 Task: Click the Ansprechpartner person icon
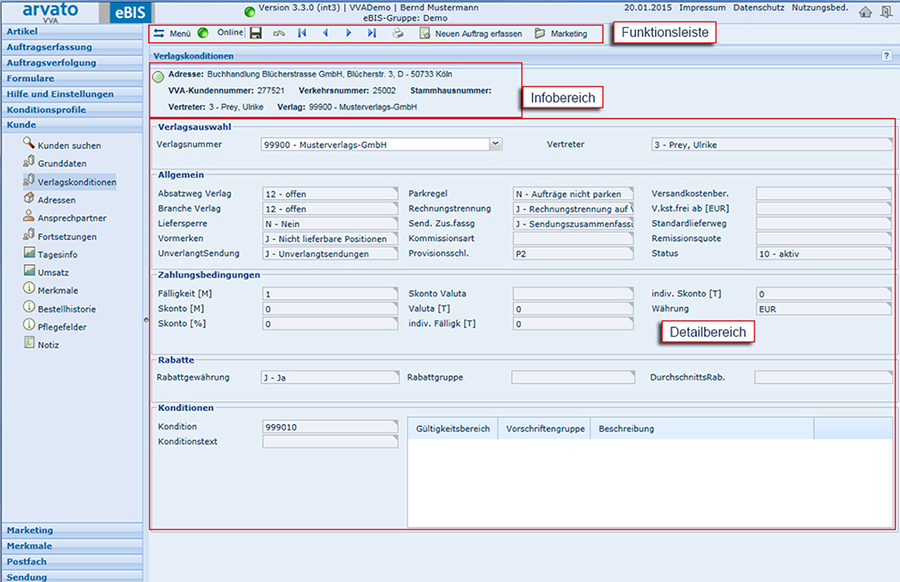click(29, 216)
